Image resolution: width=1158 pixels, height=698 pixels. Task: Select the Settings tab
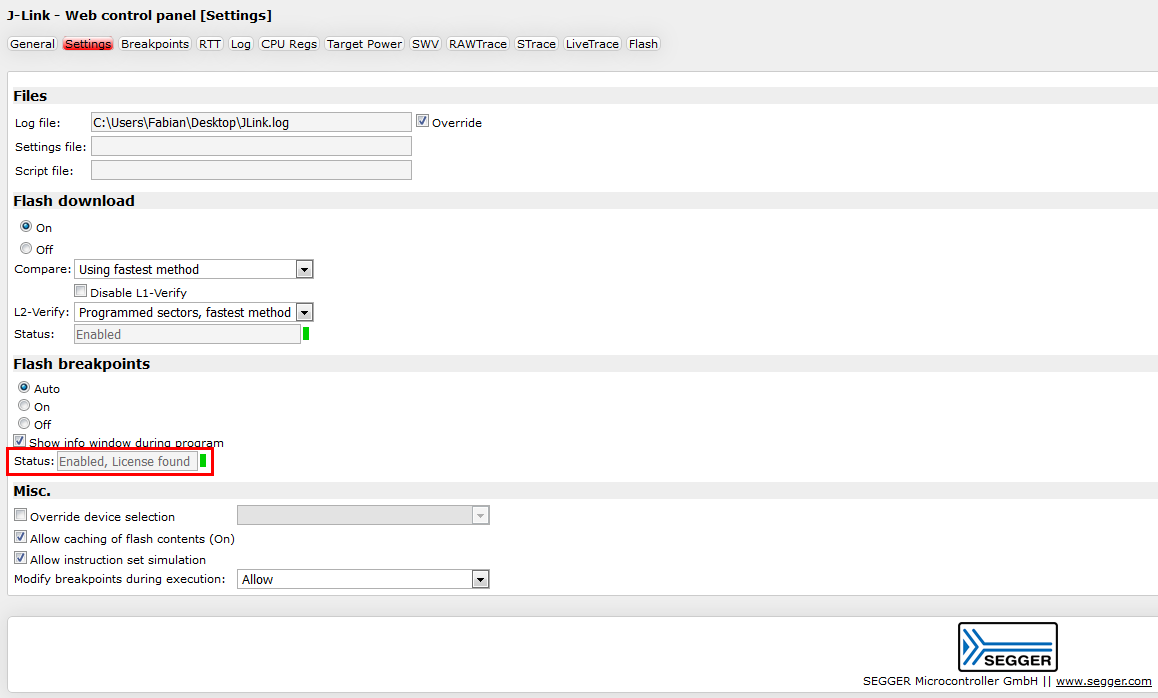click(87, 44)
